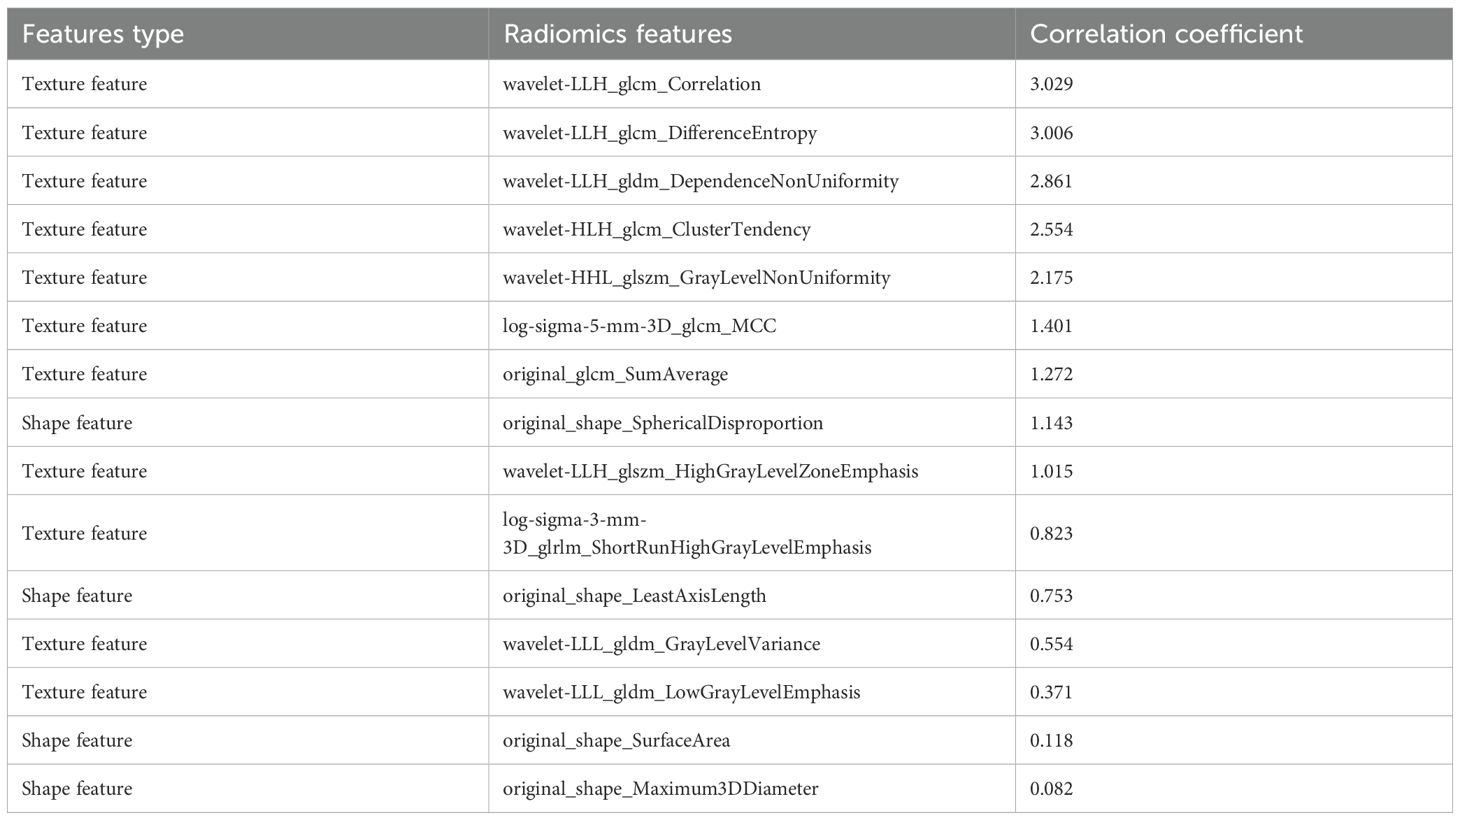Select the log-sigma-5-mm-3D_glcm_MCC feature
The image size is (1460, 820).
point(639,326)
